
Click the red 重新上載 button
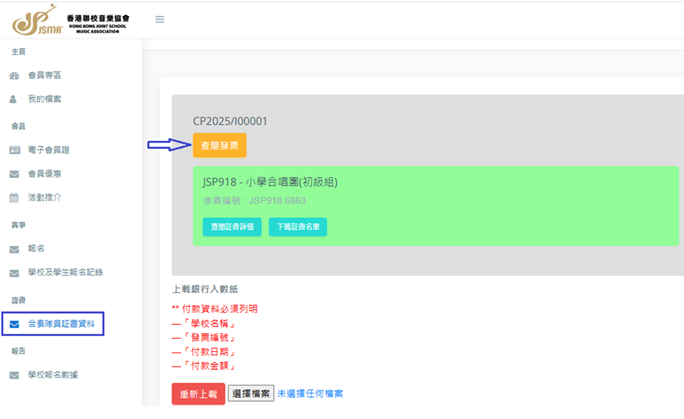point(198,394)
